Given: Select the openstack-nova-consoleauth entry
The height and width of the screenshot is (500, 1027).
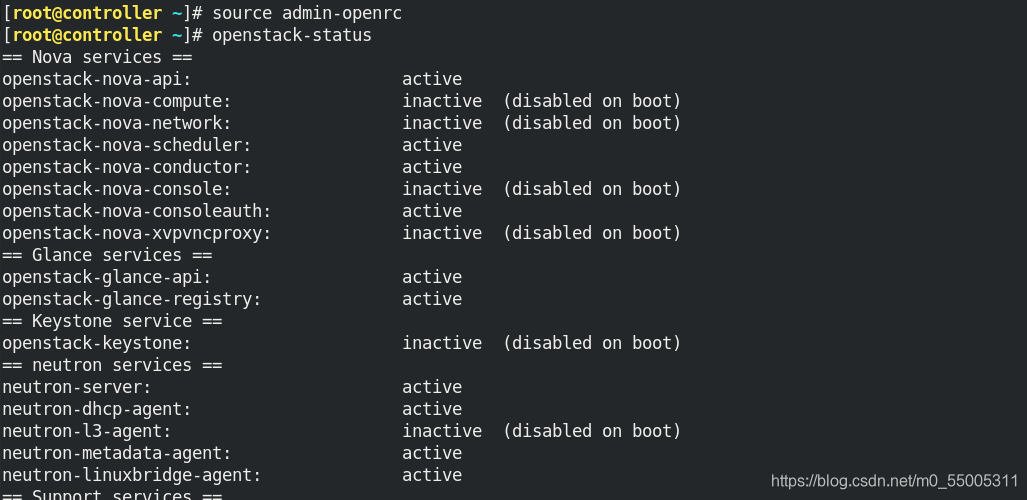Looking at the screenshot, I should click(x=232, y=212).
